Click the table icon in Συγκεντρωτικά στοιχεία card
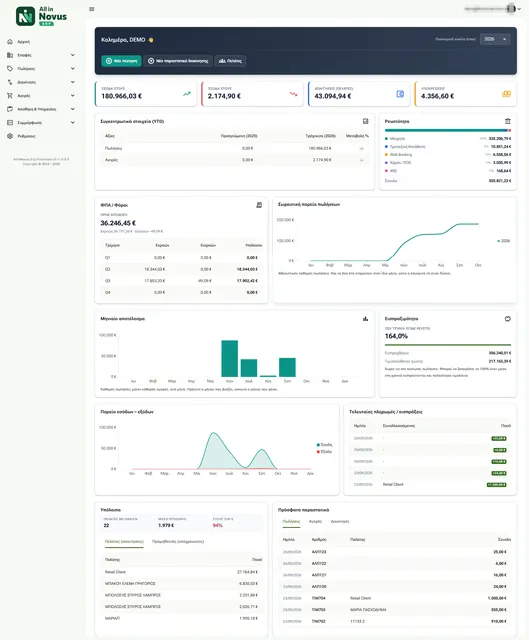The image size is (529, 640). click(365, 121)
